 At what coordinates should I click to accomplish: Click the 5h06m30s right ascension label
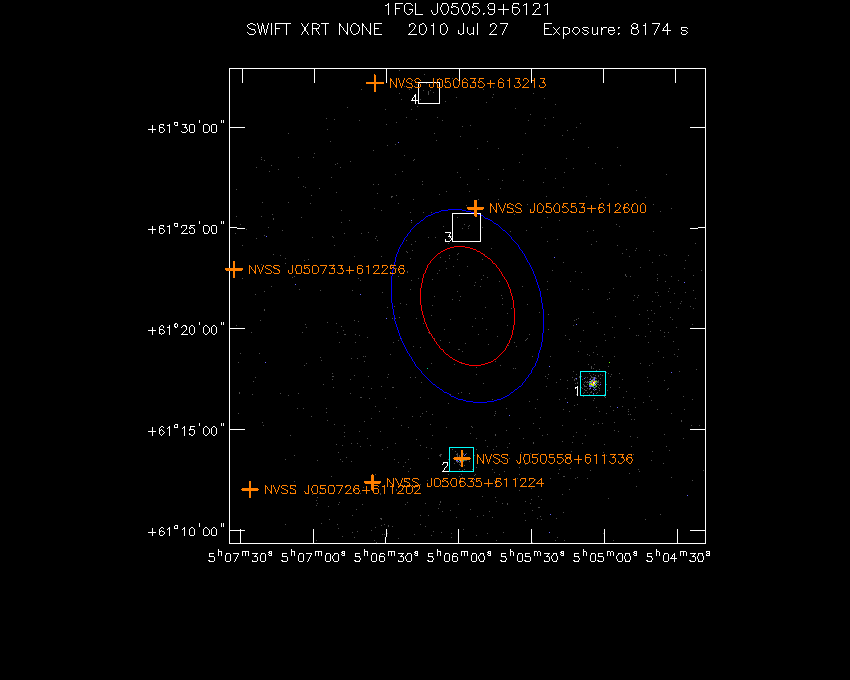tap(386, 557)
